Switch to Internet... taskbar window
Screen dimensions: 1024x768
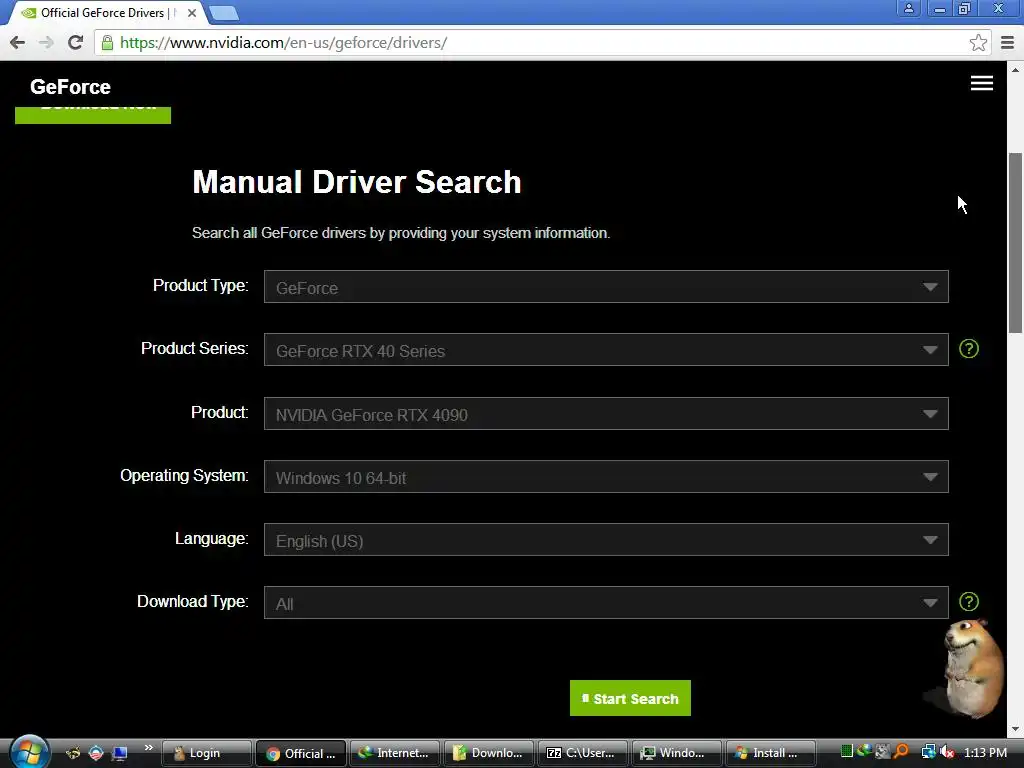394,753
